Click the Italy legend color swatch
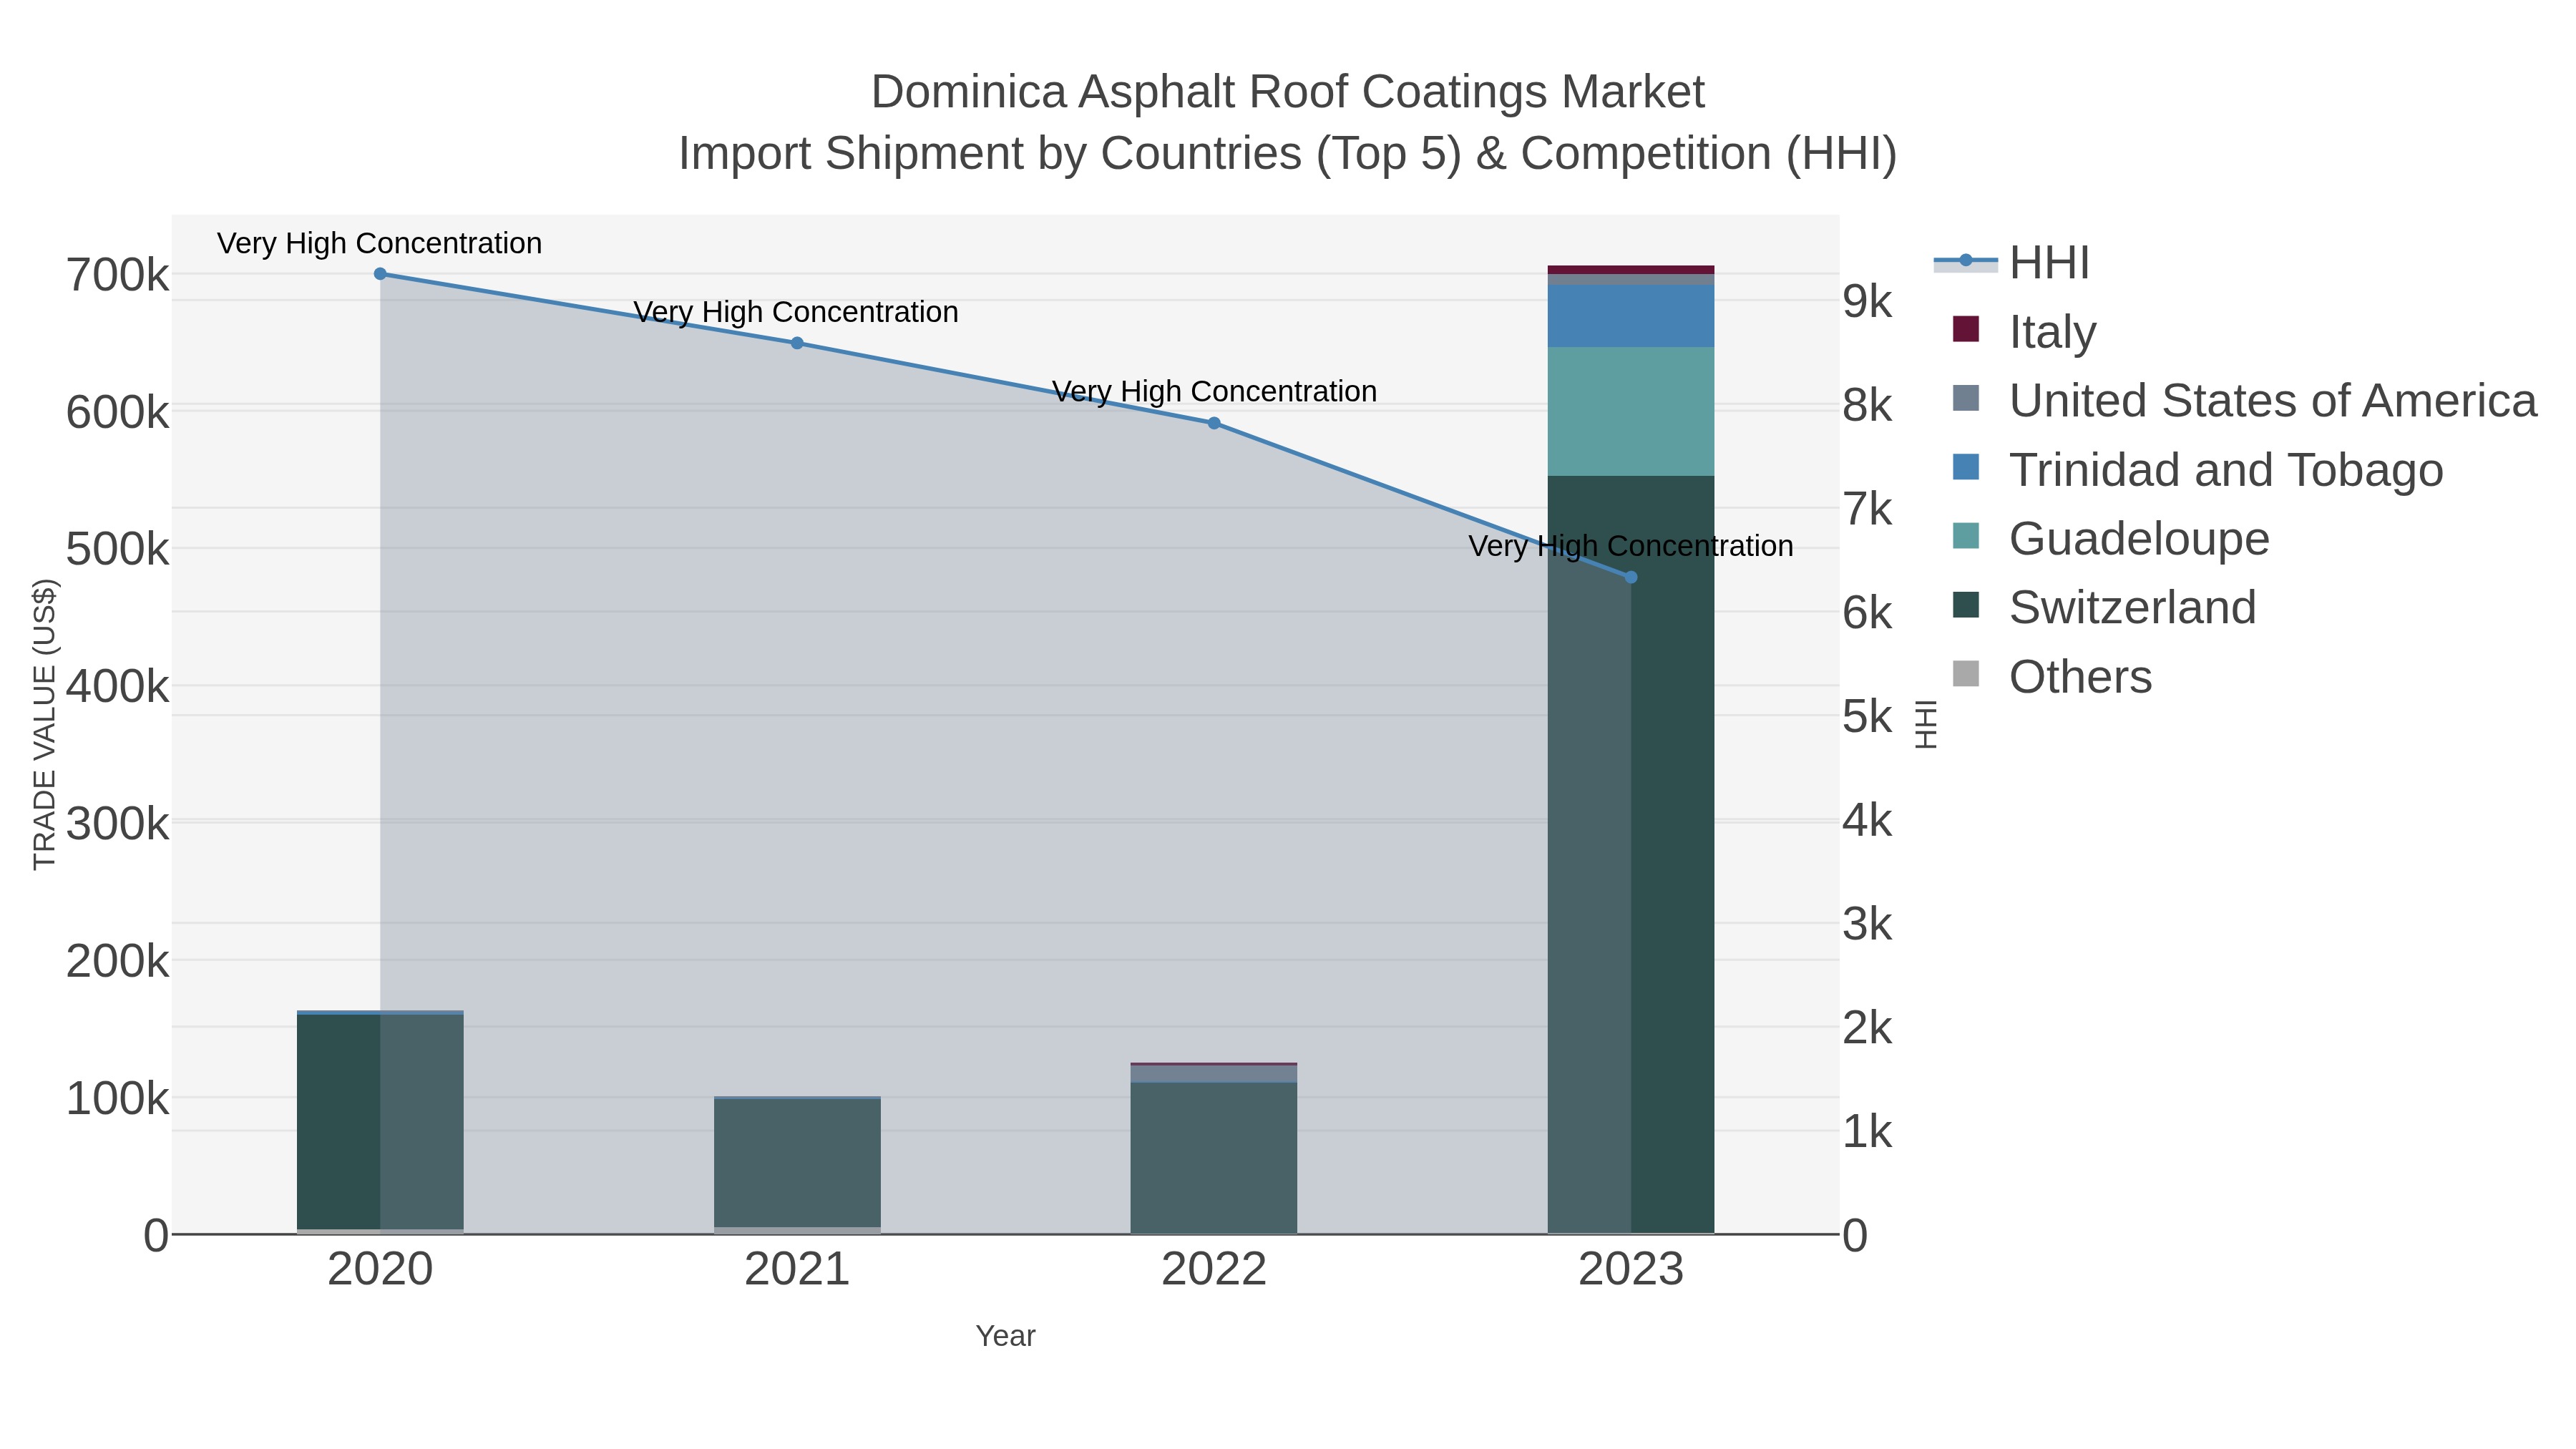 tap(1965, 329)
